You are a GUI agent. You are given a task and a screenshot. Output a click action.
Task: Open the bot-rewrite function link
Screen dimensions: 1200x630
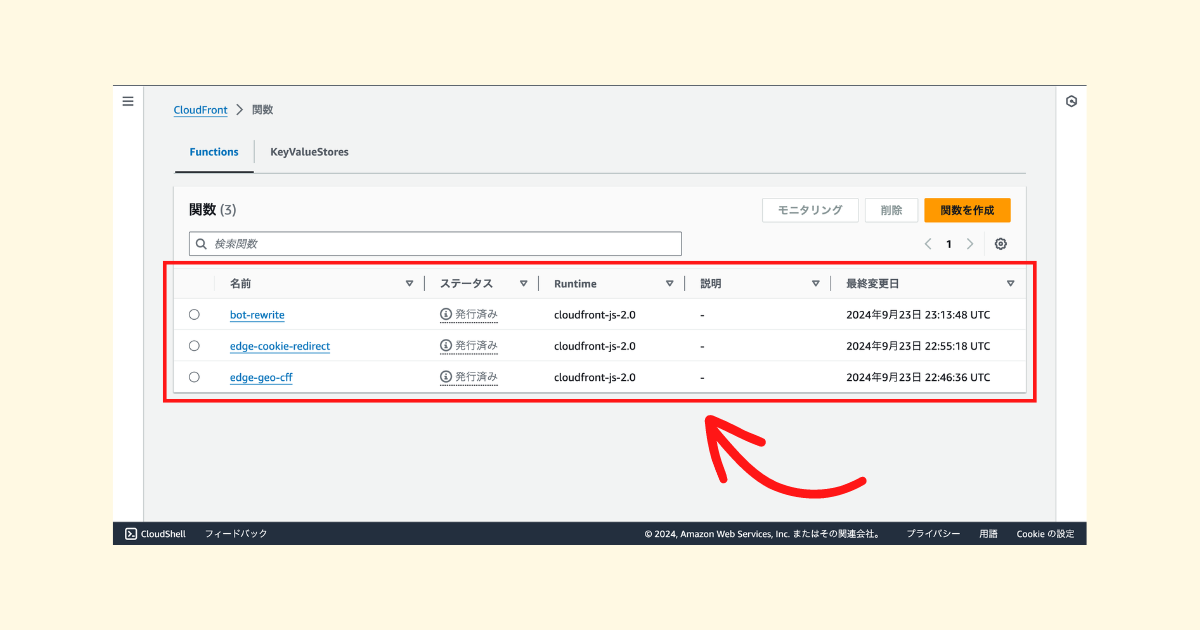pos(257,315)
